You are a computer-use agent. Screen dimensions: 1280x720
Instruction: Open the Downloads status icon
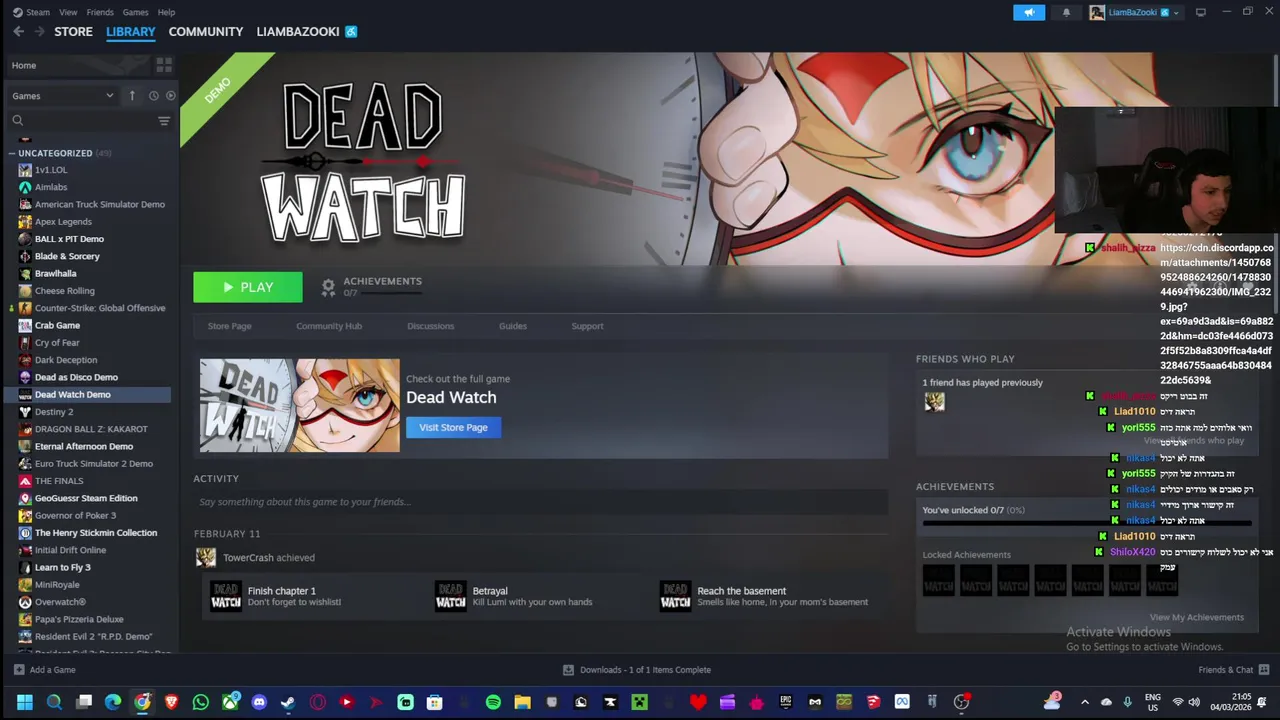pyautogui.click(x=568, y=670)
